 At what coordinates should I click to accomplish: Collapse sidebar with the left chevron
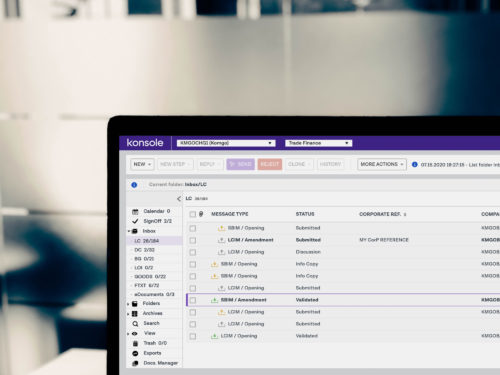179,199
